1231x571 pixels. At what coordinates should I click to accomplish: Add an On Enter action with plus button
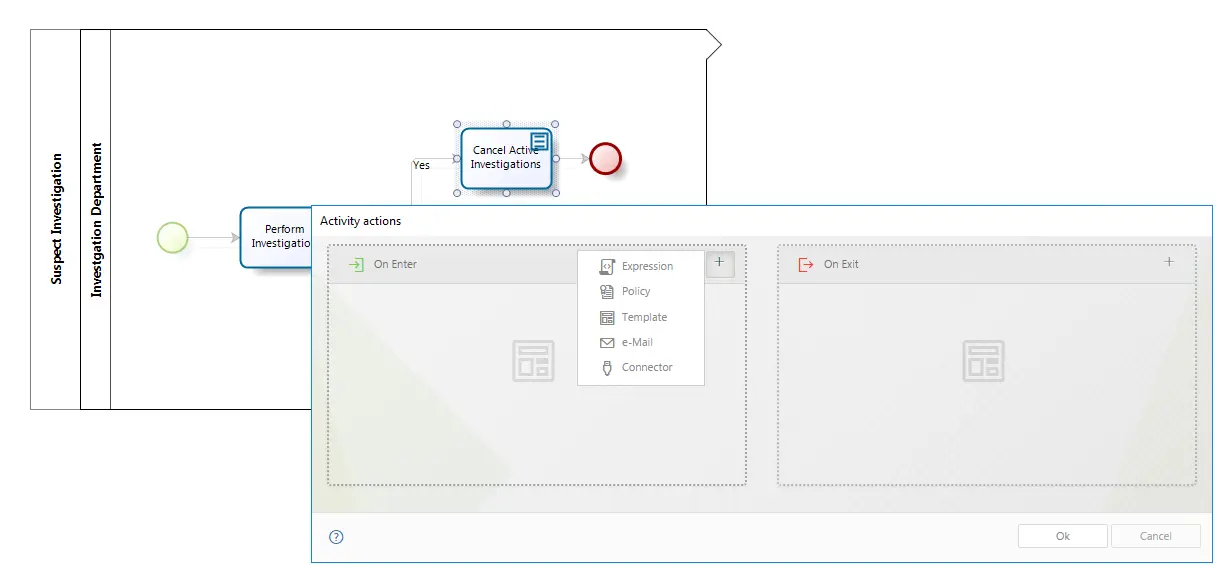coord(720,263)
